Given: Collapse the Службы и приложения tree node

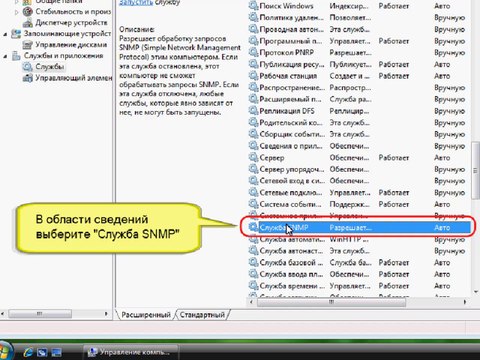Looking at the screenshot, I should 5,56.
